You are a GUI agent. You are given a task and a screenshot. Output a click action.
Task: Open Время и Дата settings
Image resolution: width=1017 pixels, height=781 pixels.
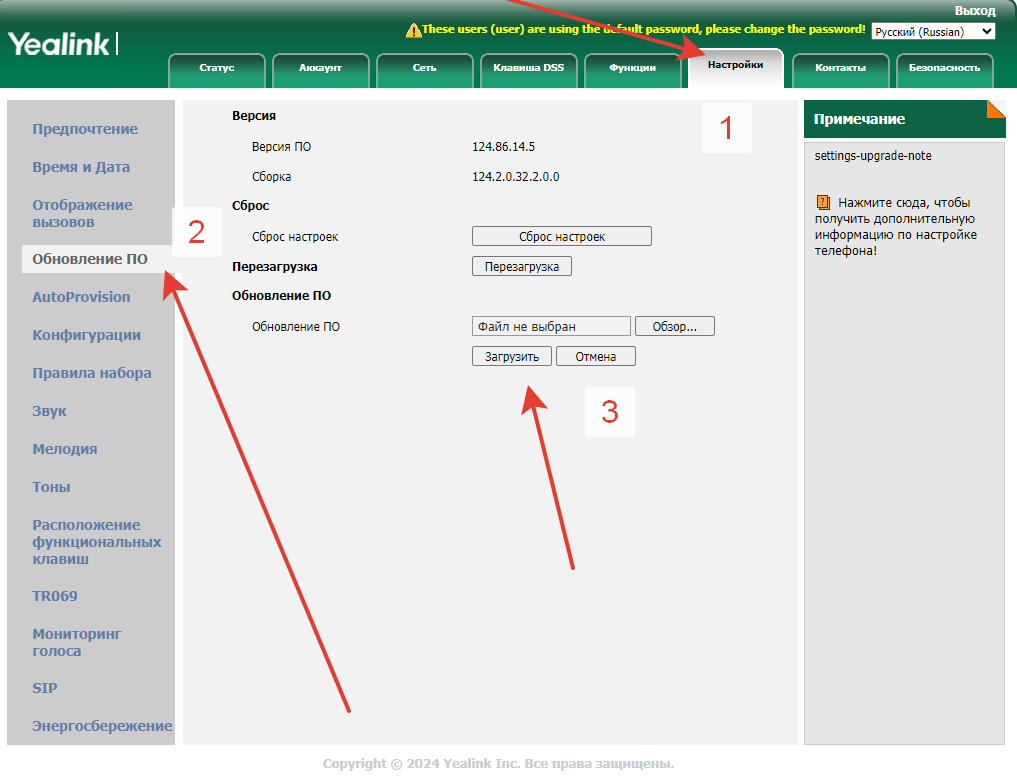[x=81, y=167]
